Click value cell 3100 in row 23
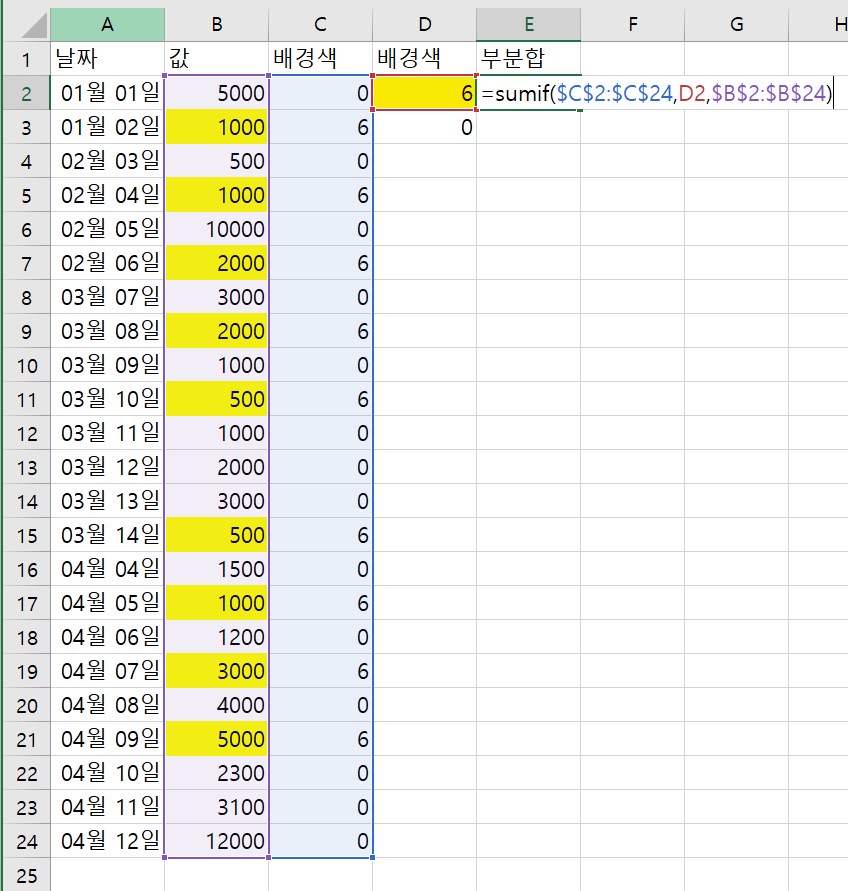This screenshot has width=848, height=891. 217,807
